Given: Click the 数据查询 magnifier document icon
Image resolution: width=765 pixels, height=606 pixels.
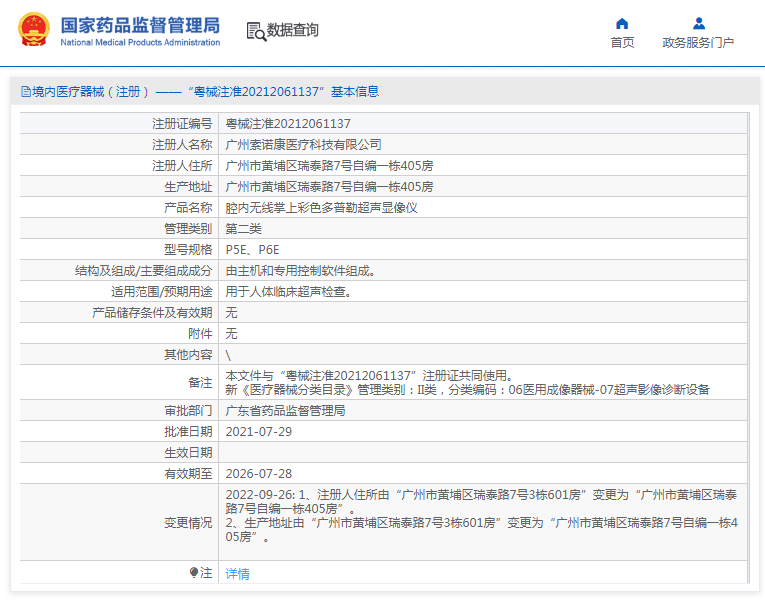Looking at the screenshot, I should [256, 31].
